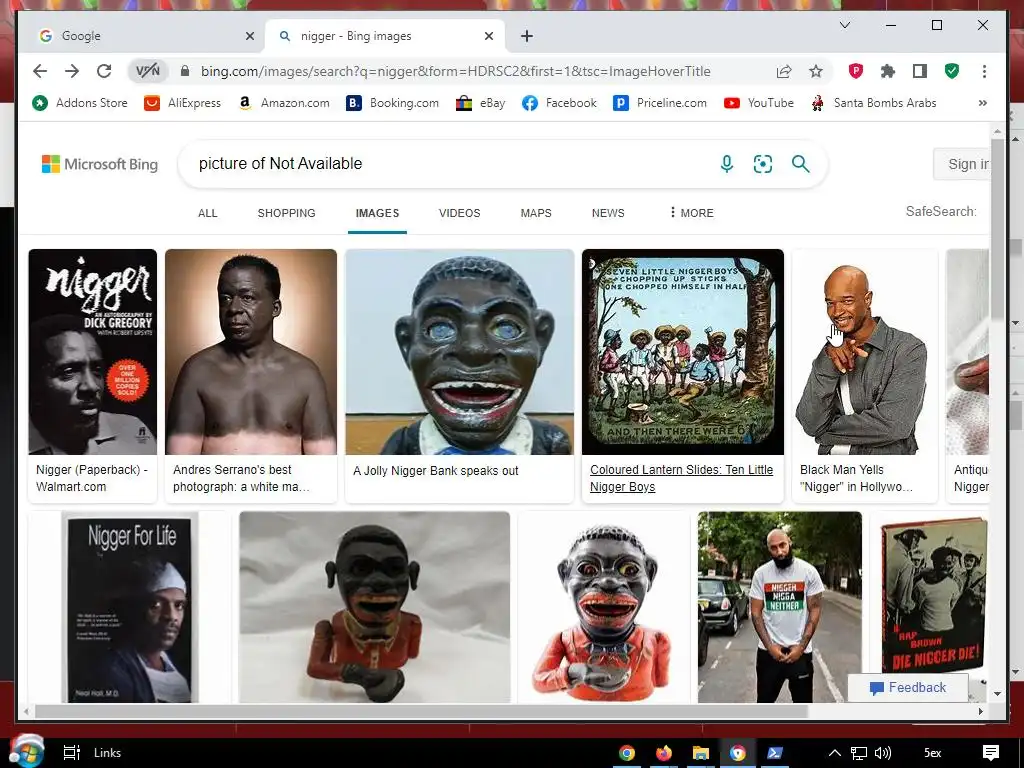This screenshot has width=1024, height=768.
Task: View site info via the padlock icon
Action: 185,71
